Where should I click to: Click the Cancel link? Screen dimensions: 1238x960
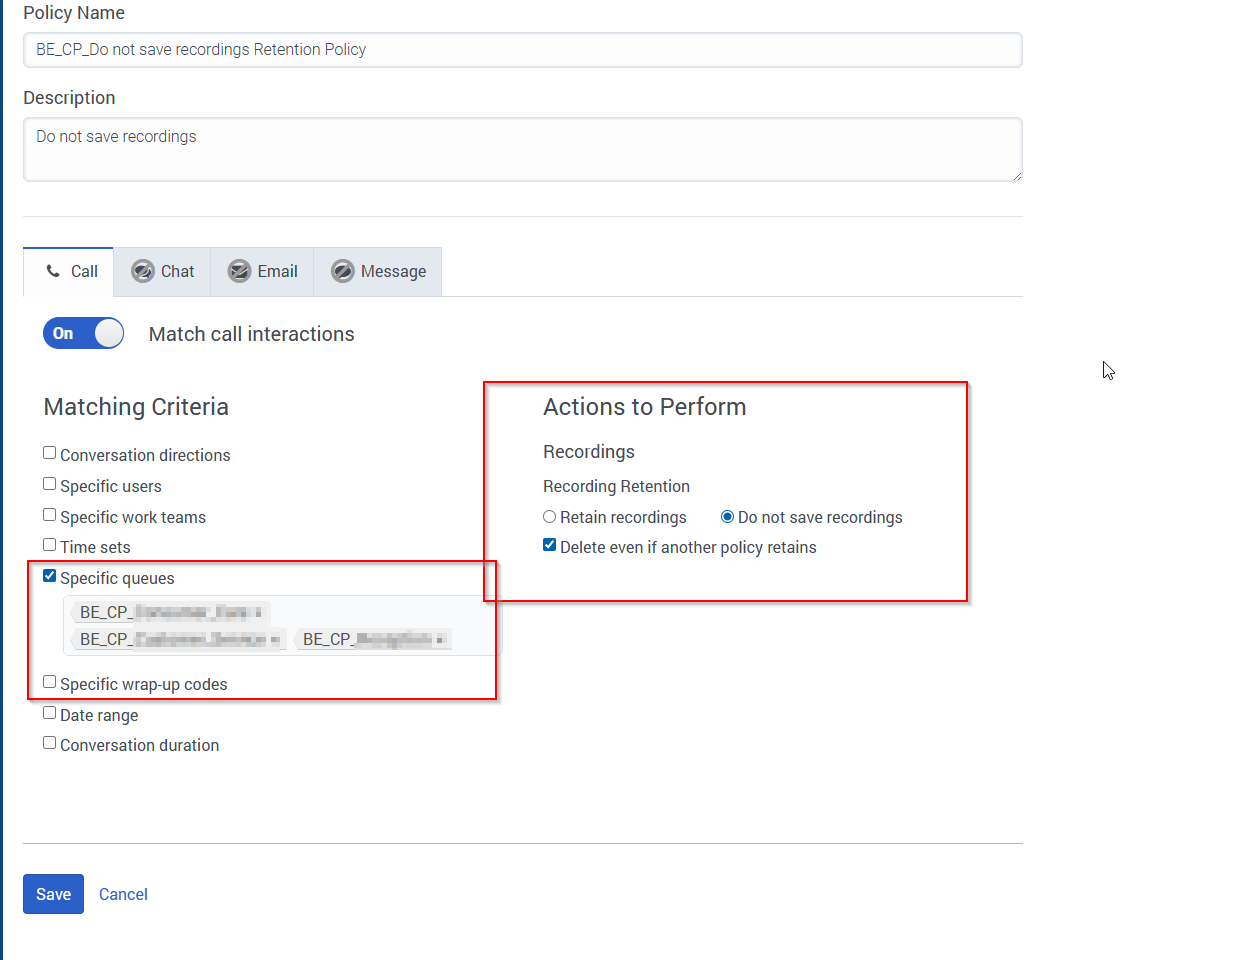pos(123,895)
